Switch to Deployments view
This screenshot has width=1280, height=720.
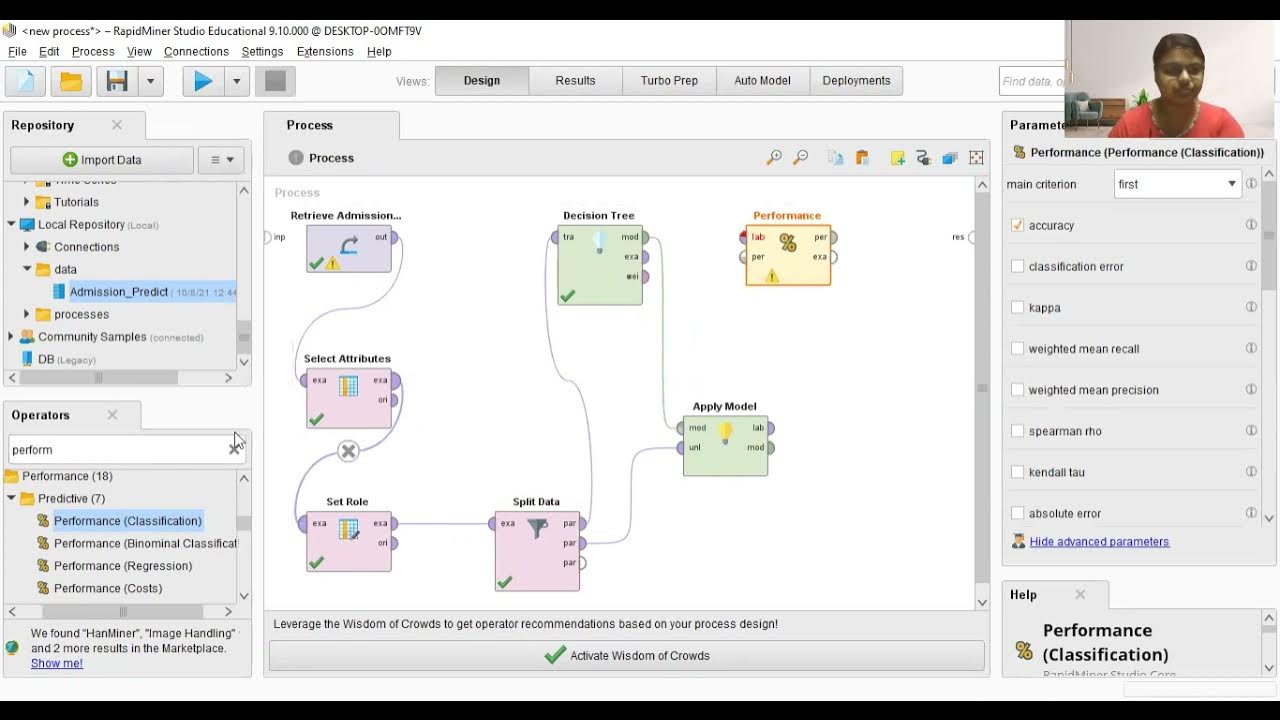[856, 81]
